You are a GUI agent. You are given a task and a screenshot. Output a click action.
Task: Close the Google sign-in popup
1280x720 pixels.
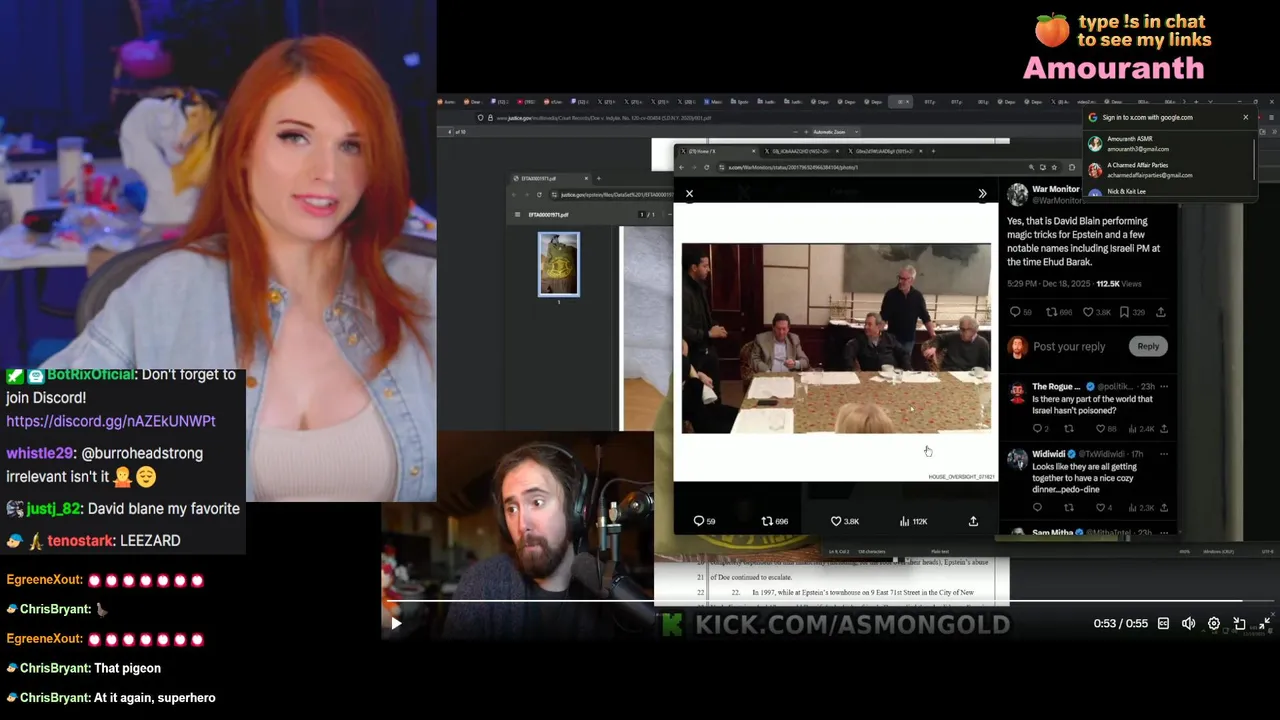1245,117
